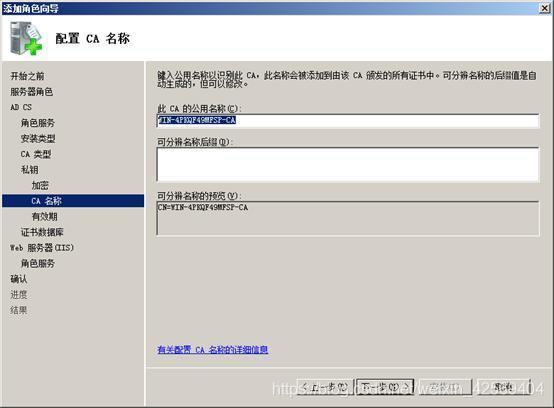Close the 添加角色向导 window
This screenshot has height=408, width=554.
[544, 8]
